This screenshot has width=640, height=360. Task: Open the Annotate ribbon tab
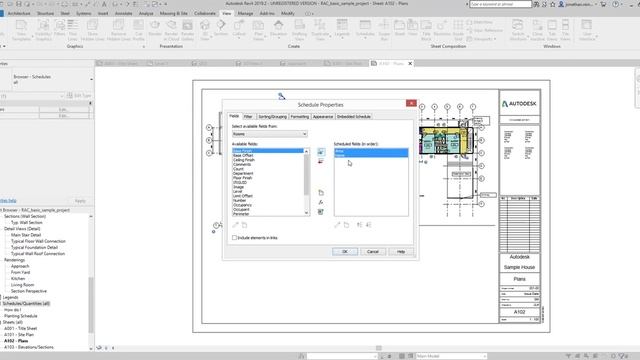pos(123,13)
